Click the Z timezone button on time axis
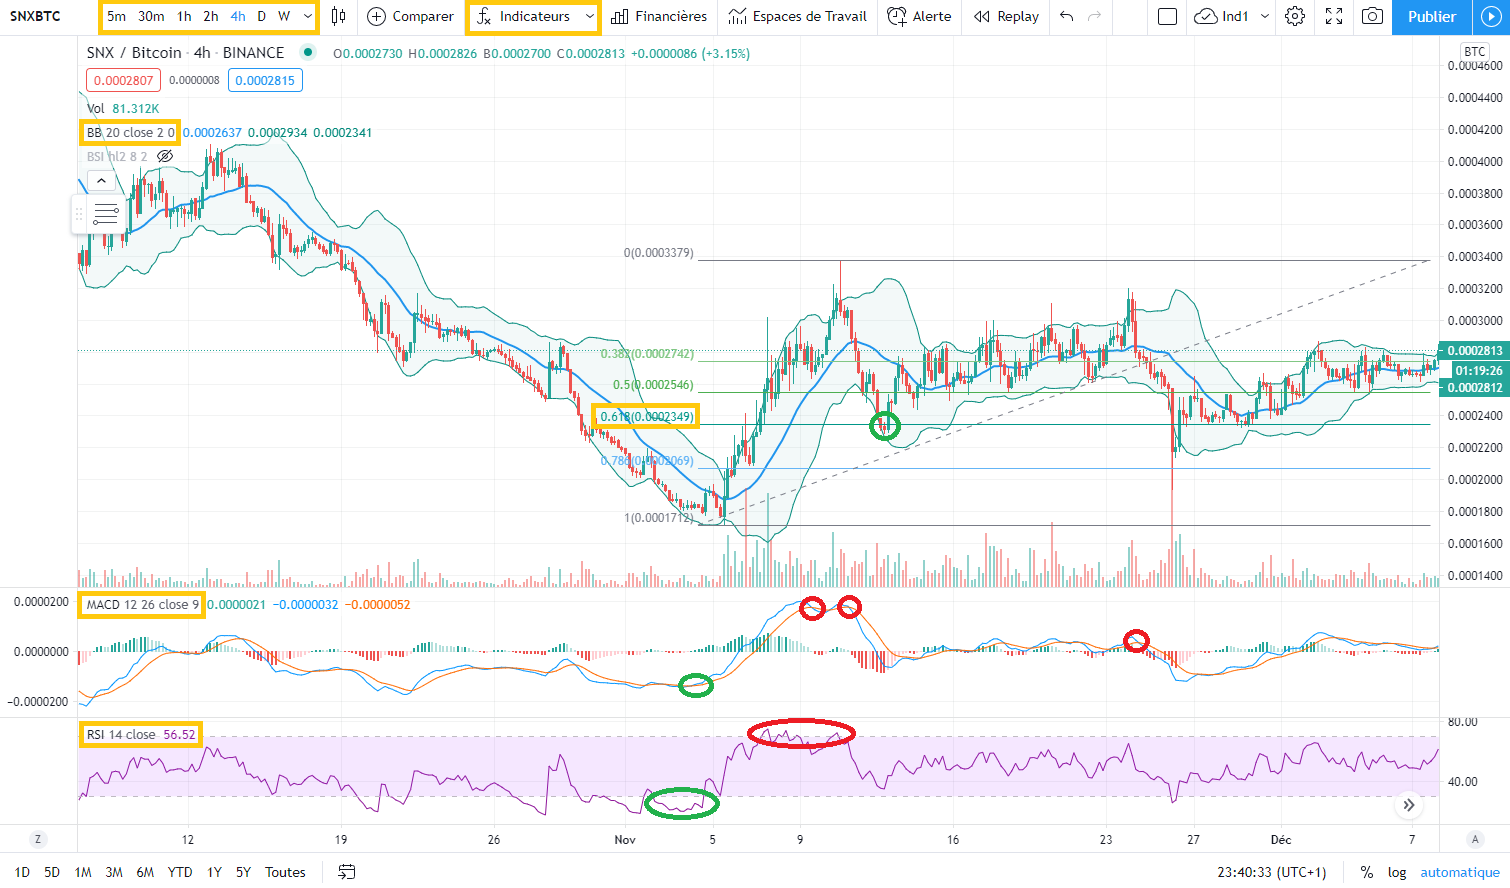The width and height of the screenshot is (1510, 888). coord(38,839)
